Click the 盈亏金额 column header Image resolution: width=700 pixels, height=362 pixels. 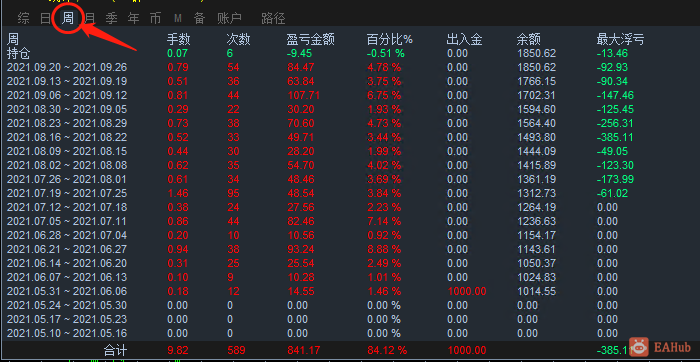310,40
